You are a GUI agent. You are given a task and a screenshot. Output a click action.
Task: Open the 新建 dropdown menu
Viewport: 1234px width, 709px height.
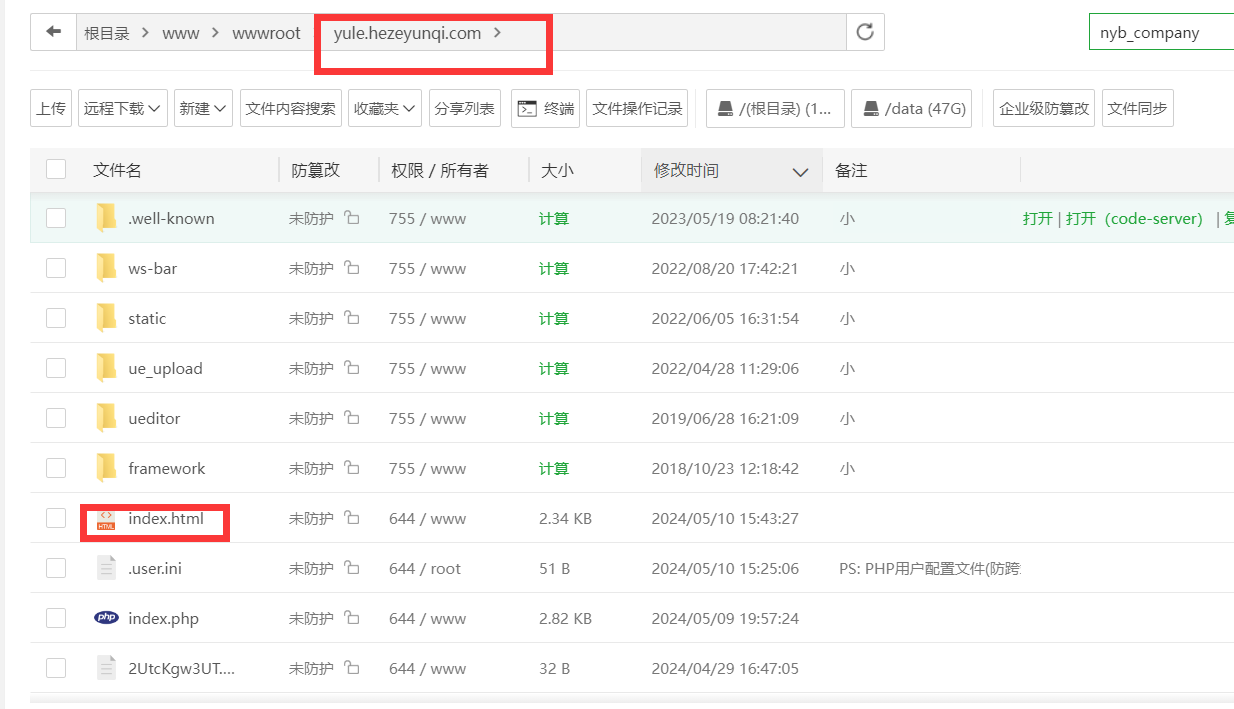coord(203,108)
